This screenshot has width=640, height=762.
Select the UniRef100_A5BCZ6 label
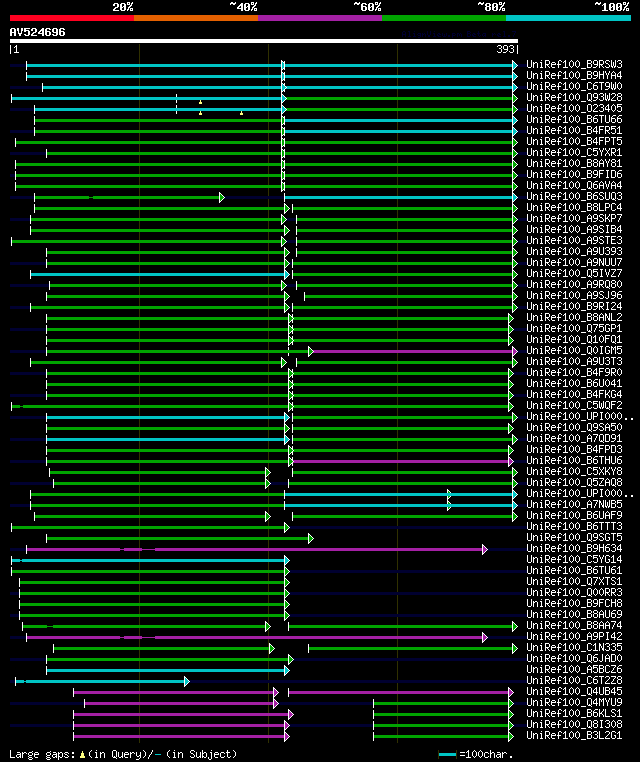click(574, 669)
